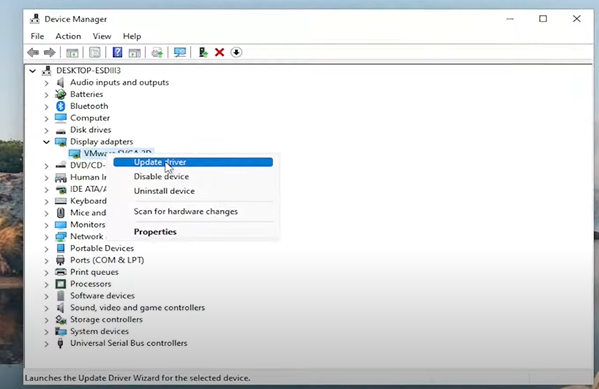
Task: Click the Disk drives icon
Action: [60, 130]
